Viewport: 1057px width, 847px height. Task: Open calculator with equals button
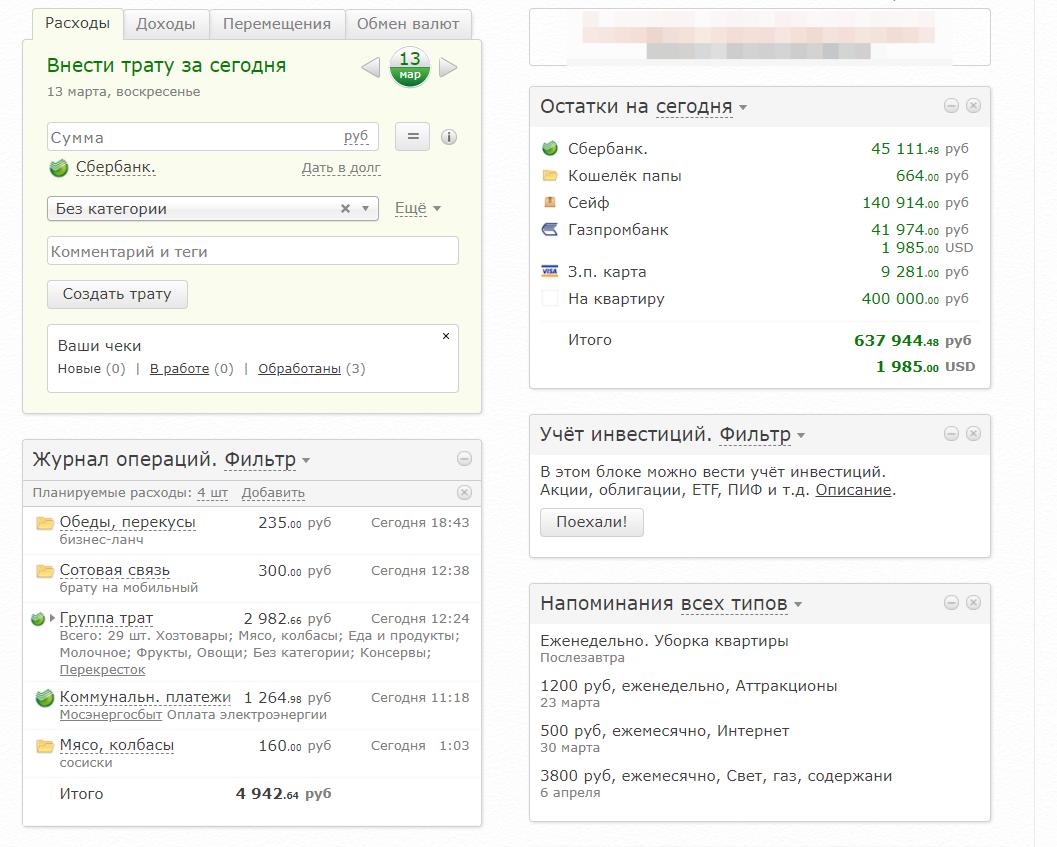pos(412,137)
